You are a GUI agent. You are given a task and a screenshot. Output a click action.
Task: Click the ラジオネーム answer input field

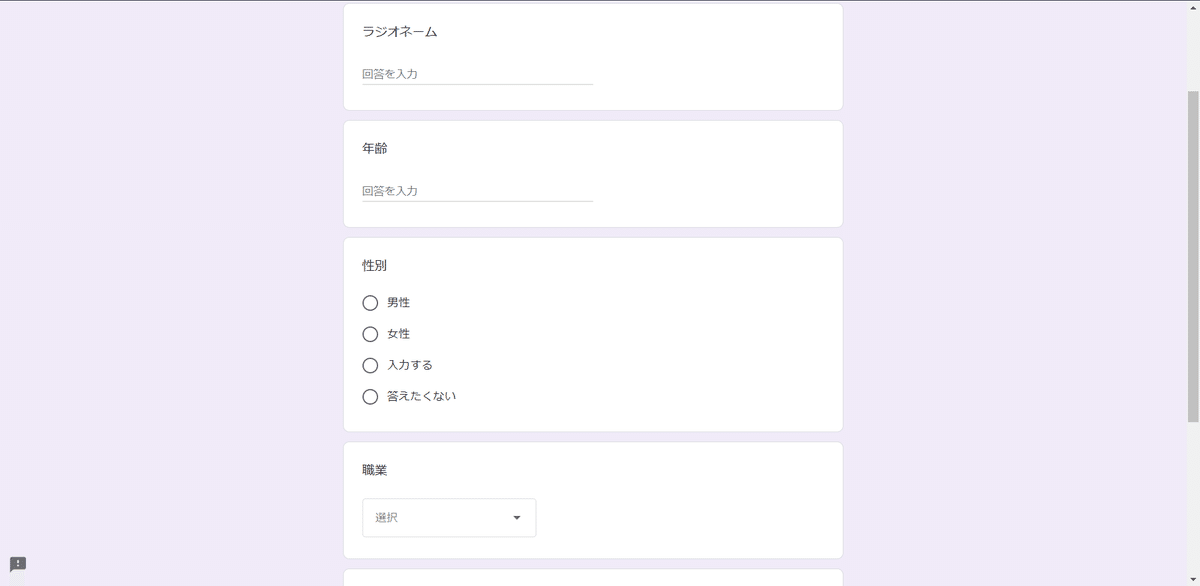tap(477, 74)
